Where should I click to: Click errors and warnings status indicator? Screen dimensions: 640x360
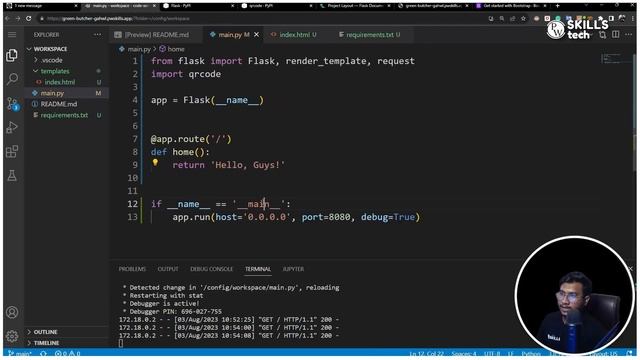coord(67,353)
